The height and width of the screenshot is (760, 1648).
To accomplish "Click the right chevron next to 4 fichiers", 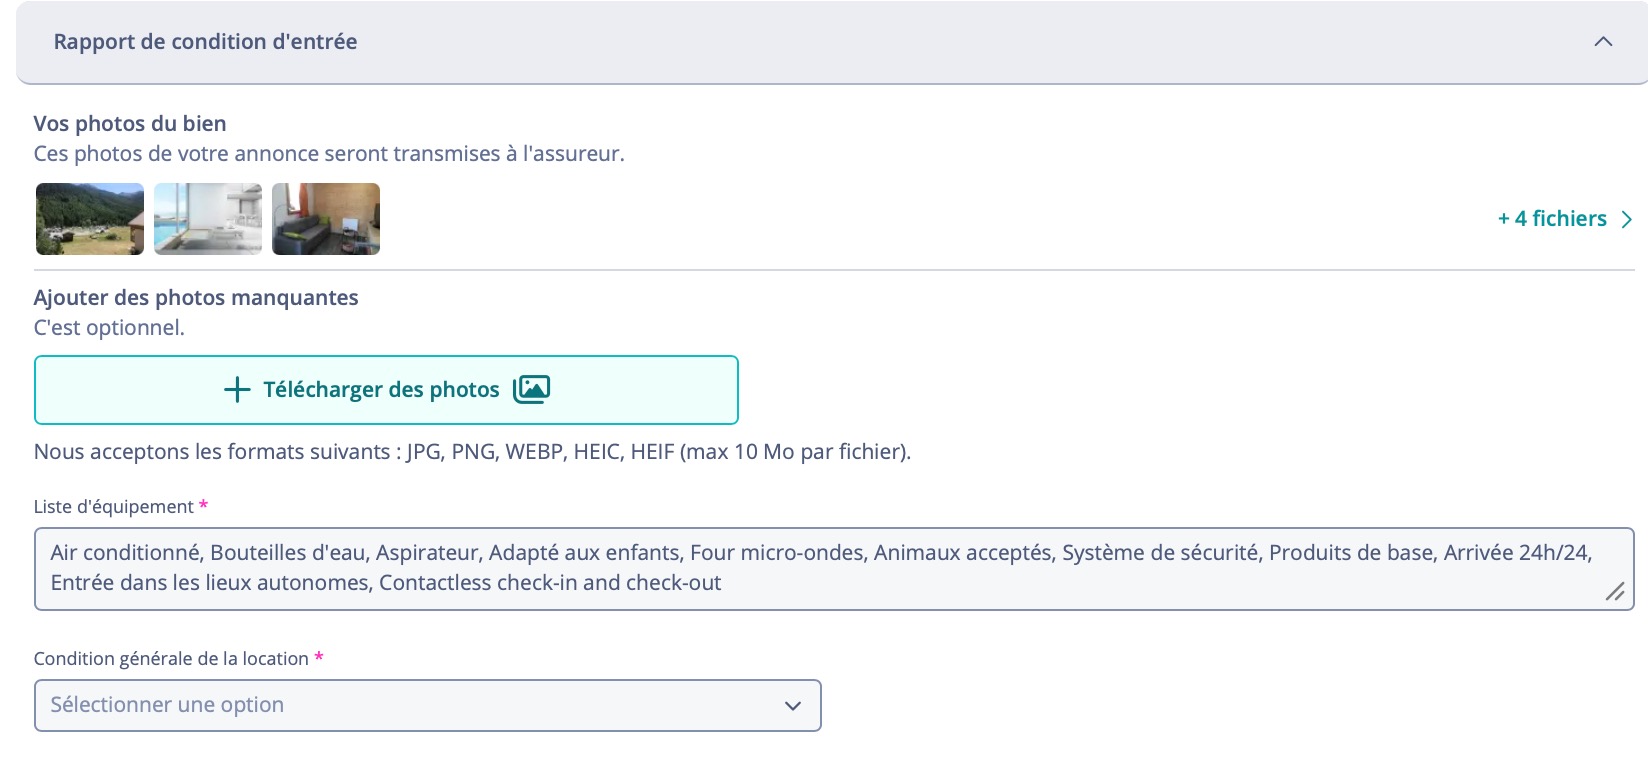I will click(1627, 219).
